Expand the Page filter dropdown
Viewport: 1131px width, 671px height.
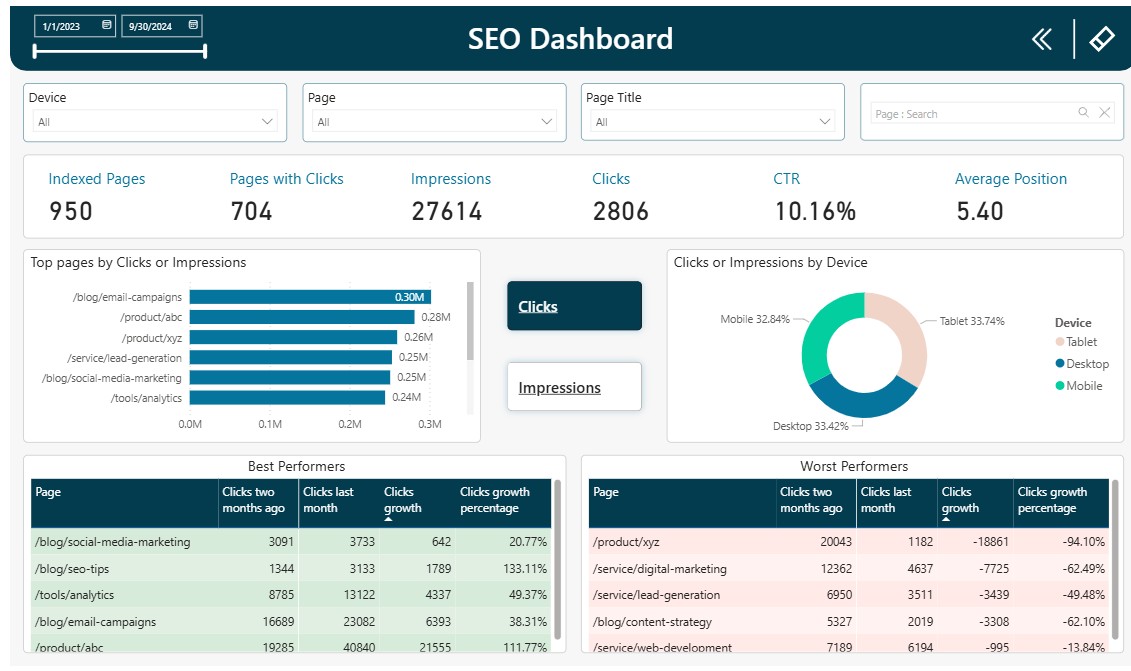(x=434, y=121)
